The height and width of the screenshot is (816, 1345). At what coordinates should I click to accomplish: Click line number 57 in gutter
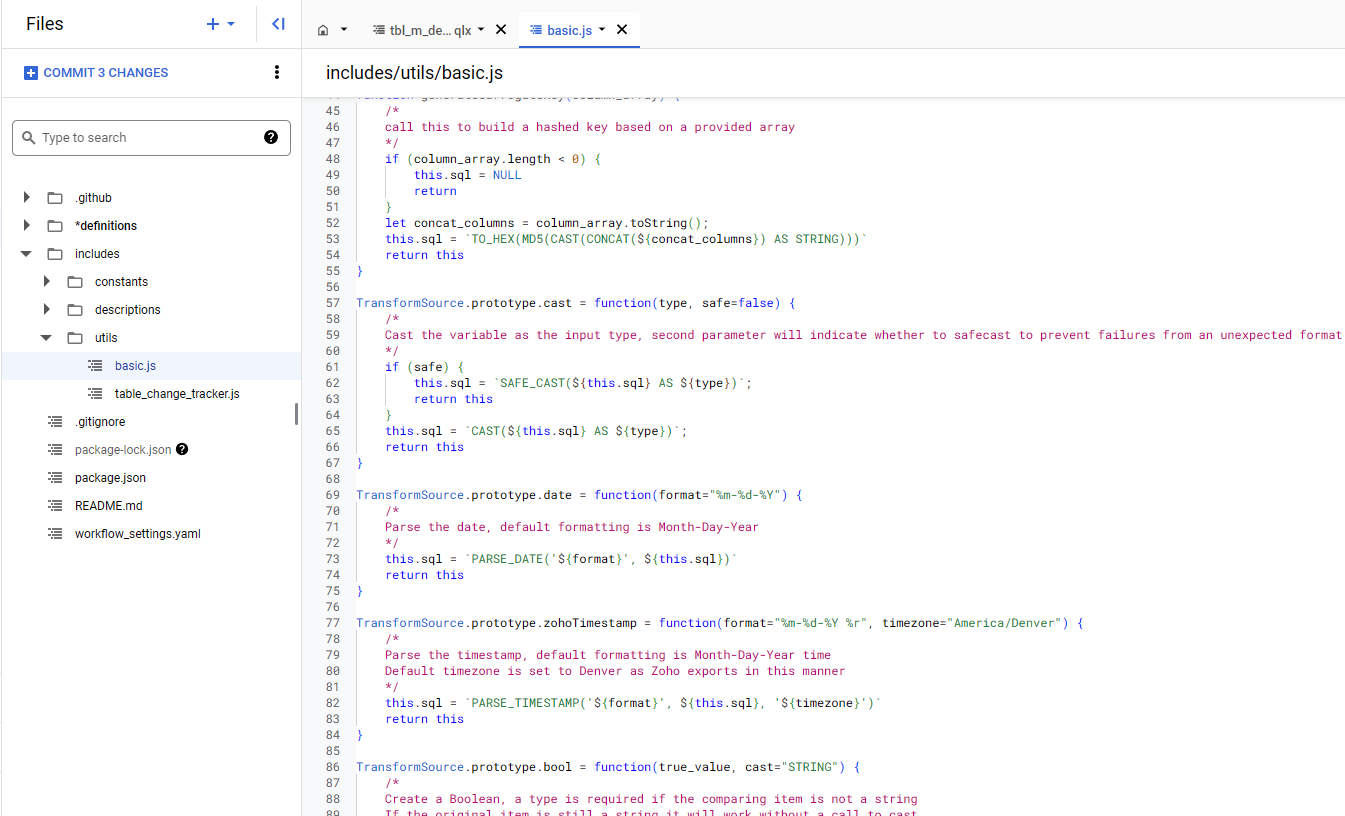tap(333, 303)
